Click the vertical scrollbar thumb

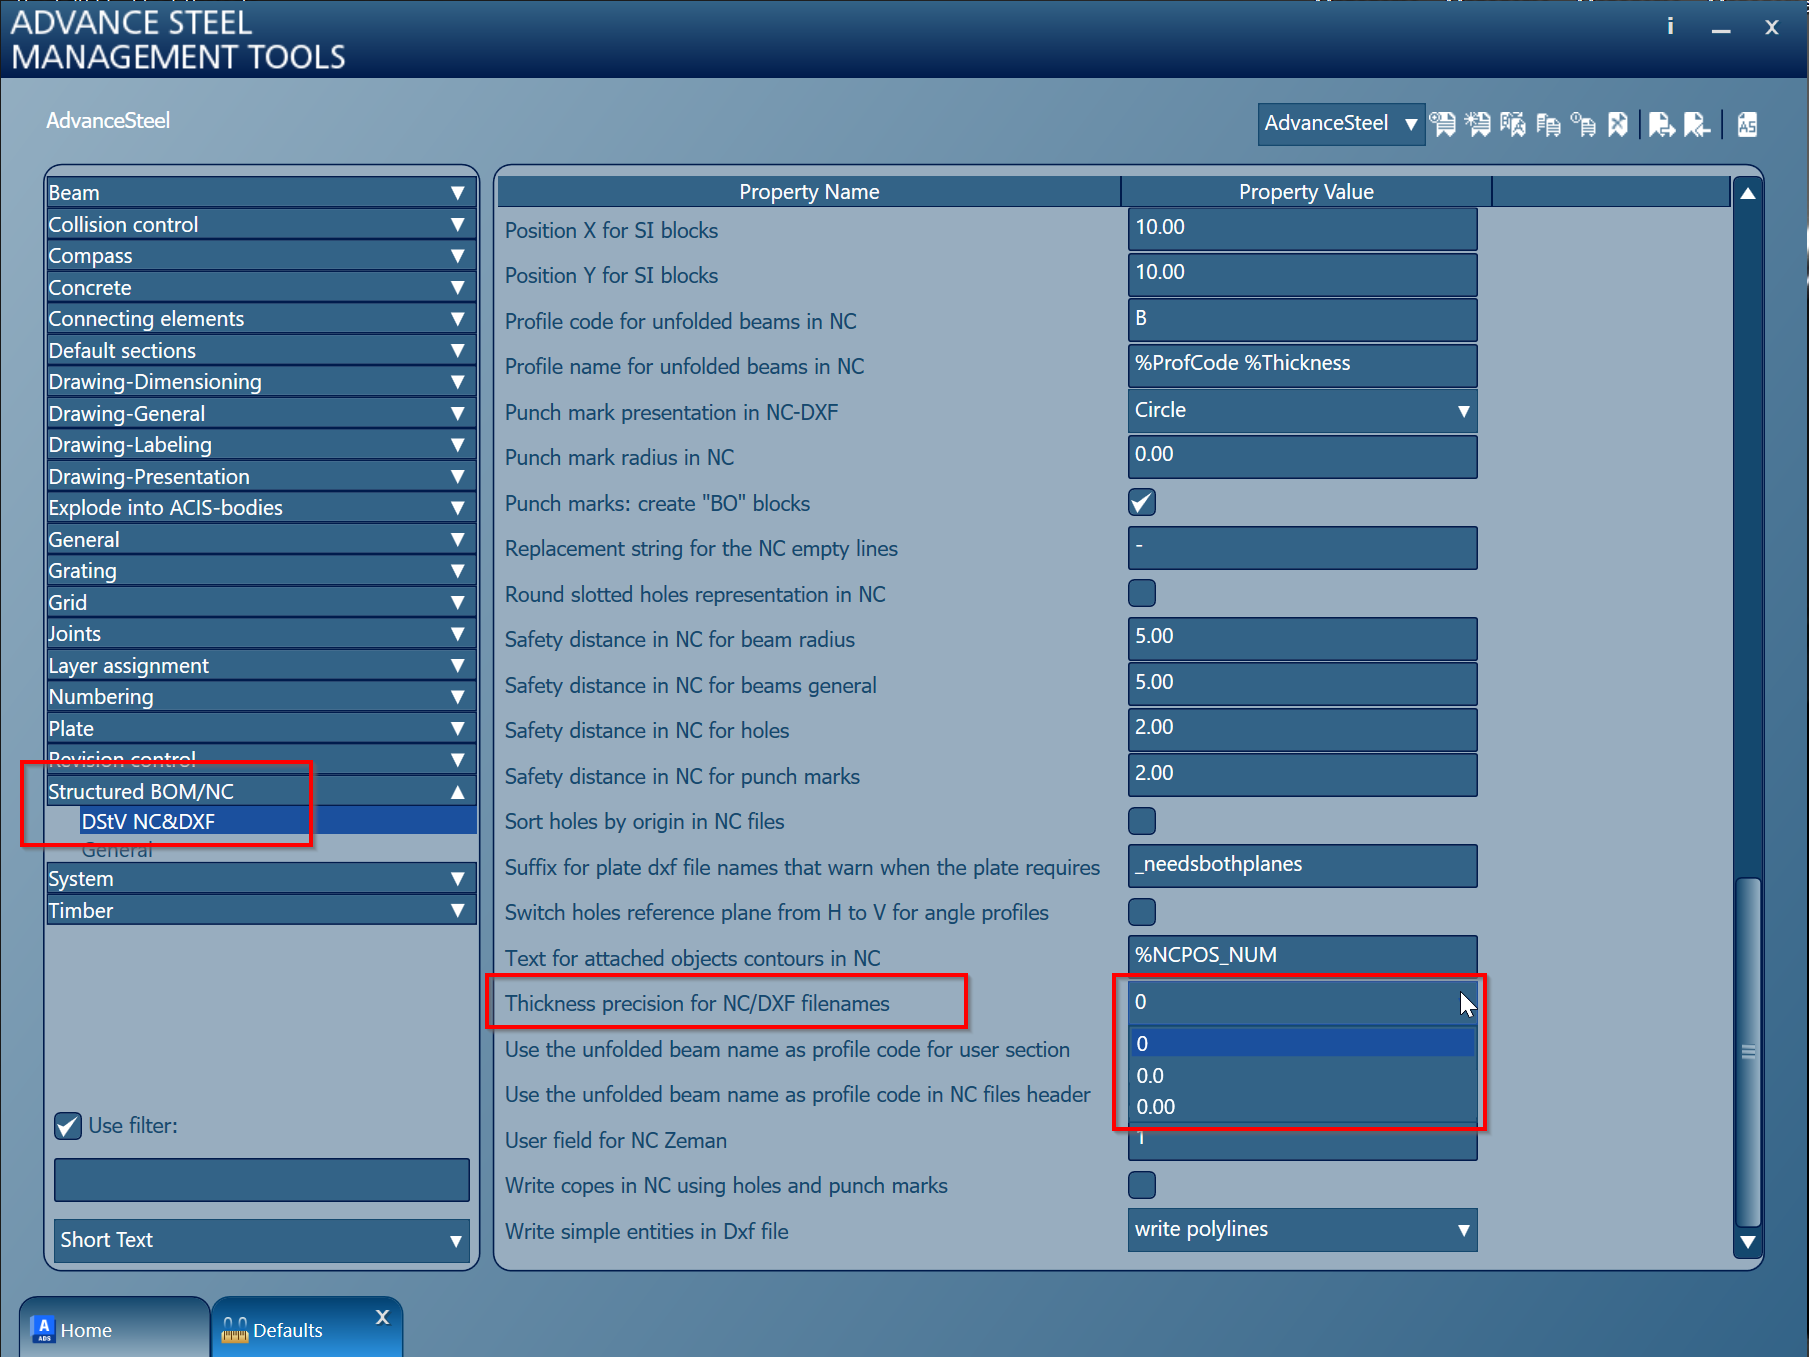click(x=1748, y=1051)
